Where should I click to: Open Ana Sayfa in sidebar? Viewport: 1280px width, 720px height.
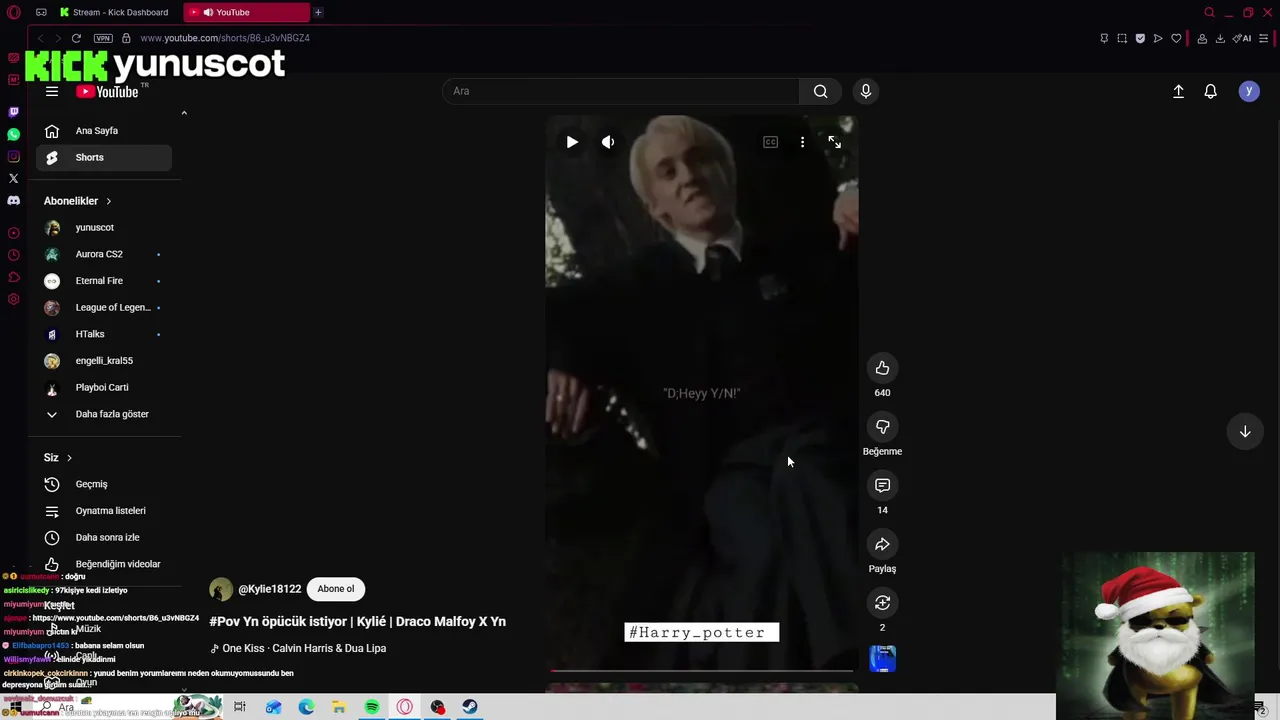pyautogui.click(x=104, y=131)
